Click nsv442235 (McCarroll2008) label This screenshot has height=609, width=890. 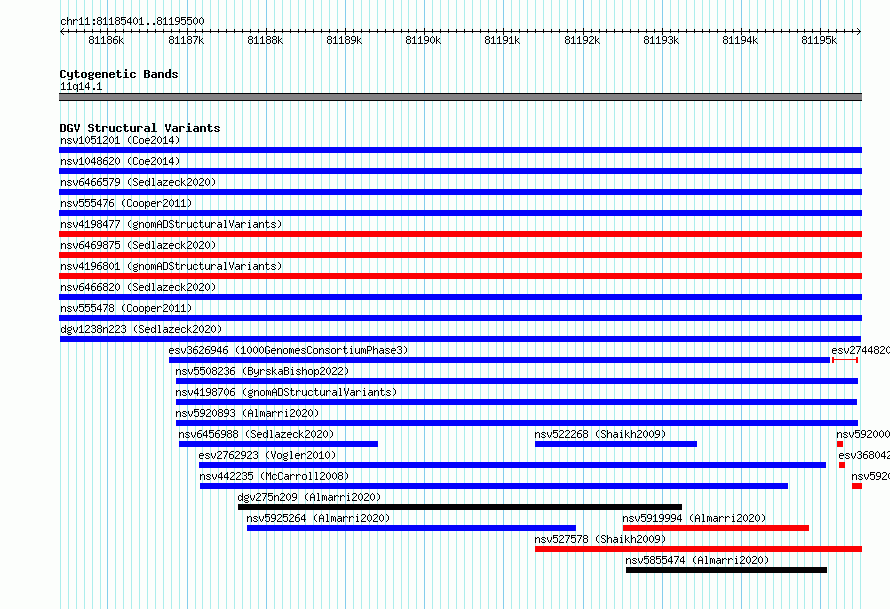click(274, 476)
